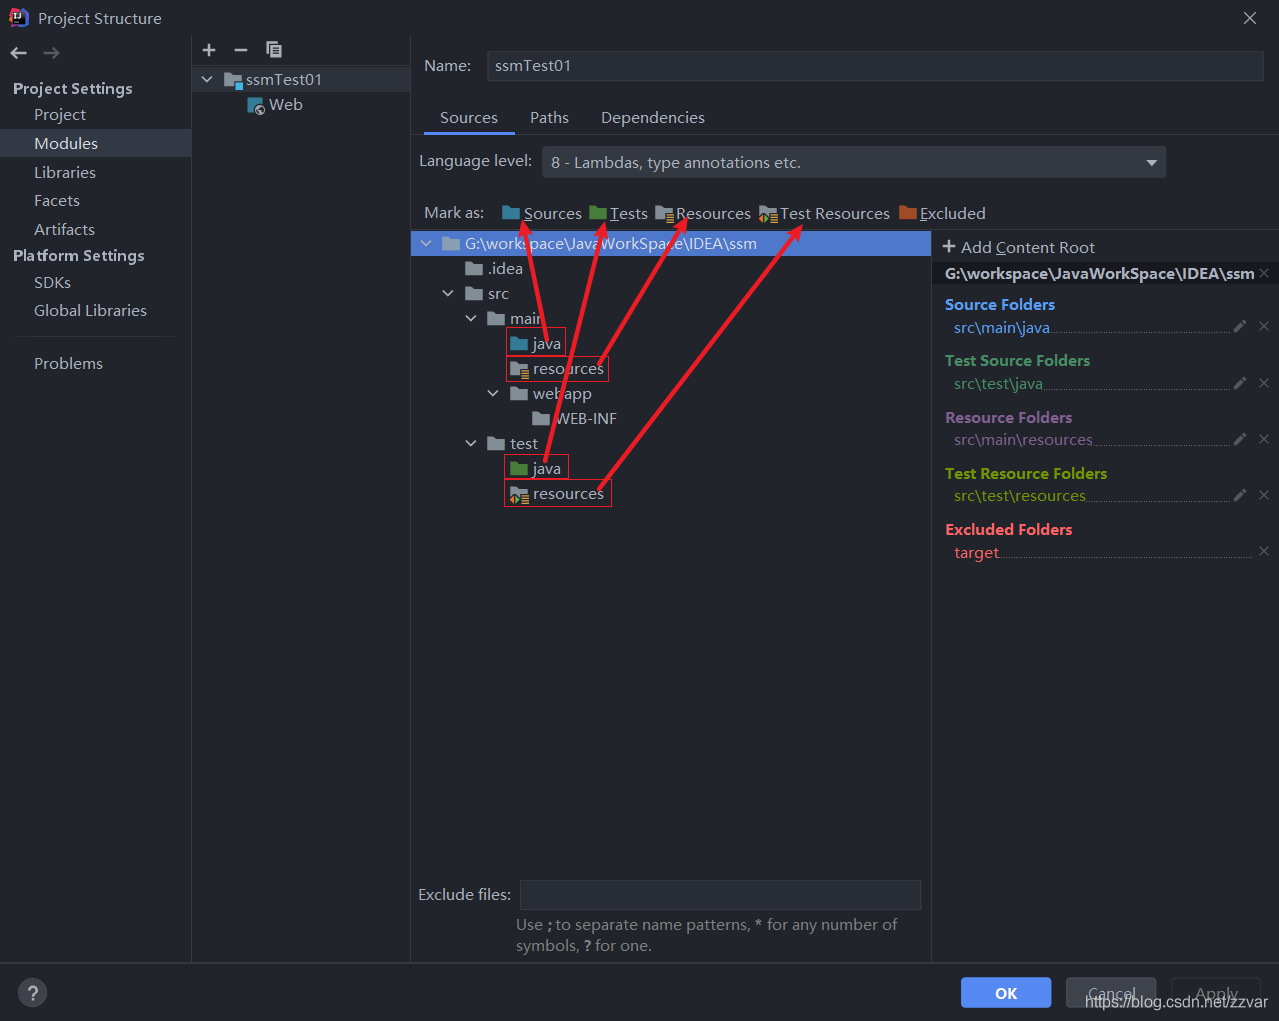This screenshot has height=1021, width=1279.
Task: Unmark src\test\java test folder
Action: pyautogui.click(x=1264, y=383)
